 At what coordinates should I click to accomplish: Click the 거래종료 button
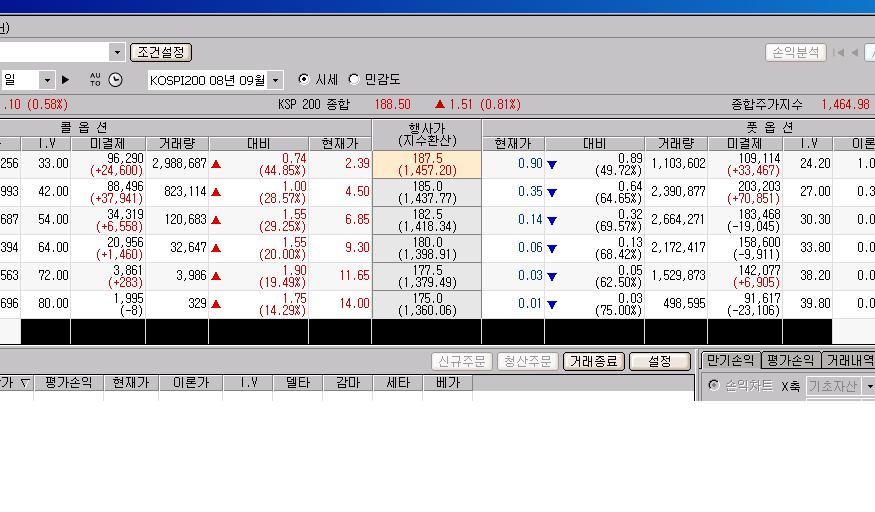(593, 361)
